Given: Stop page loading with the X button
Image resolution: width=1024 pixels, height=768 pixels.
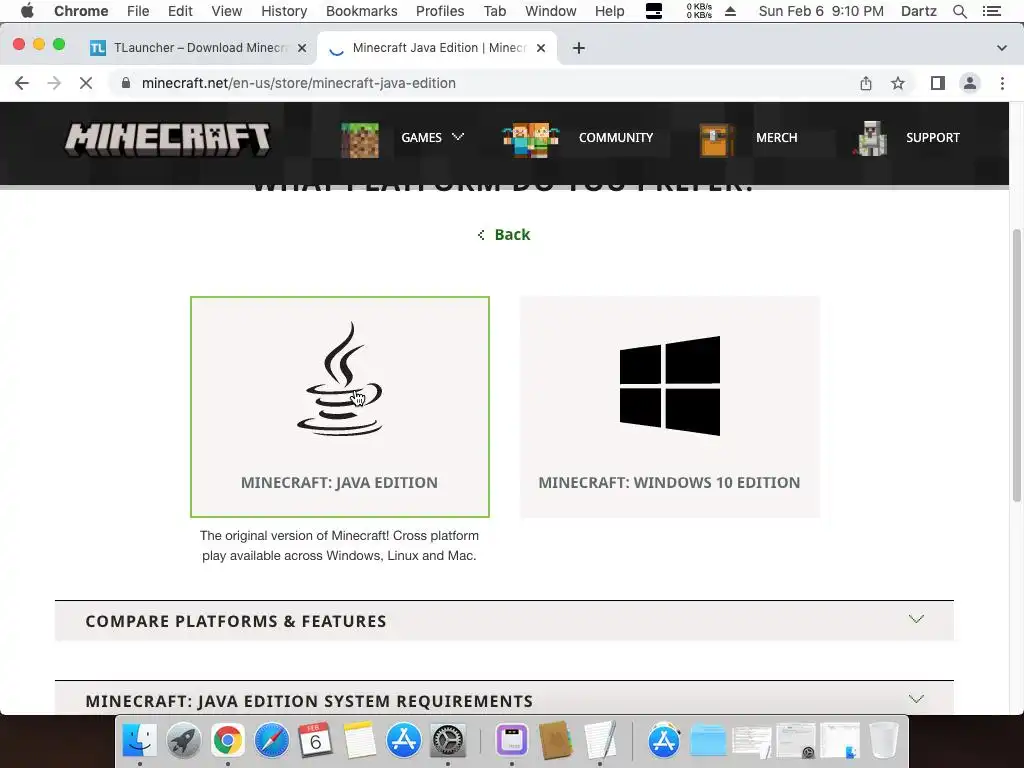Looking at the screenshot, I should pyautogui.click(x=86, y=83).
